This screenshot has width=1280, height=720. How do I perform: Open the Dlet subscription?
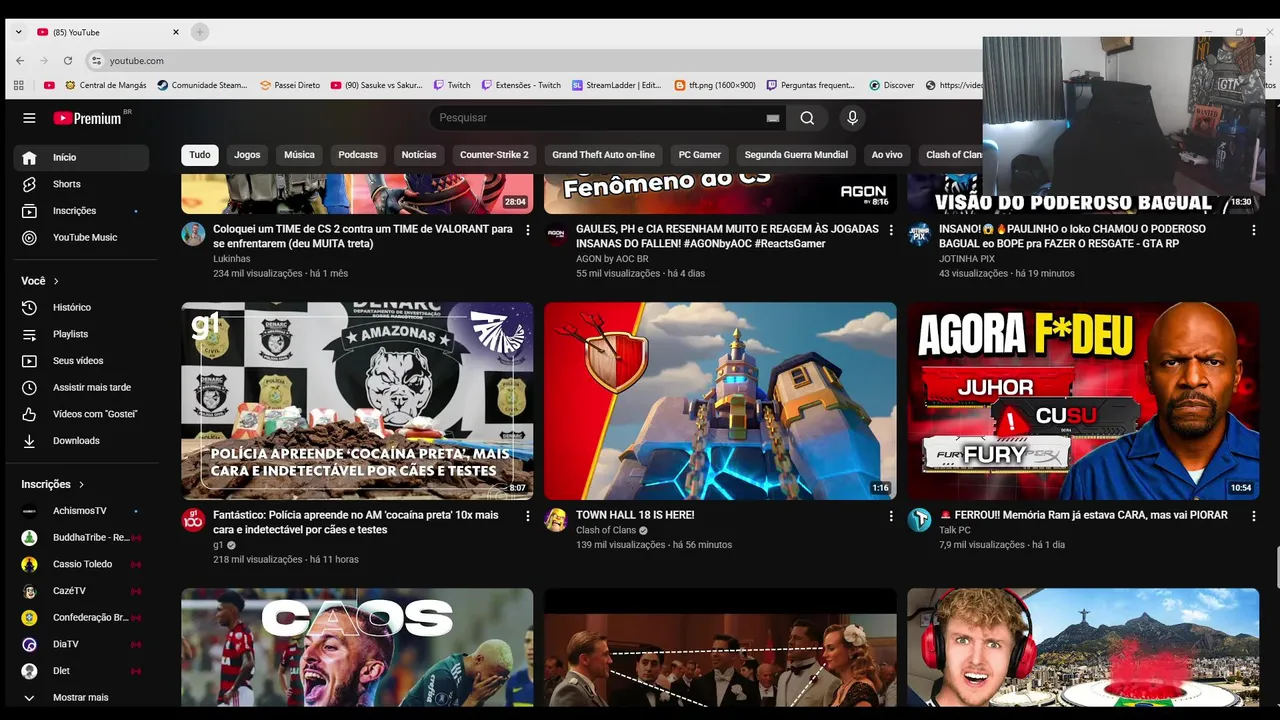coord(81,671)
